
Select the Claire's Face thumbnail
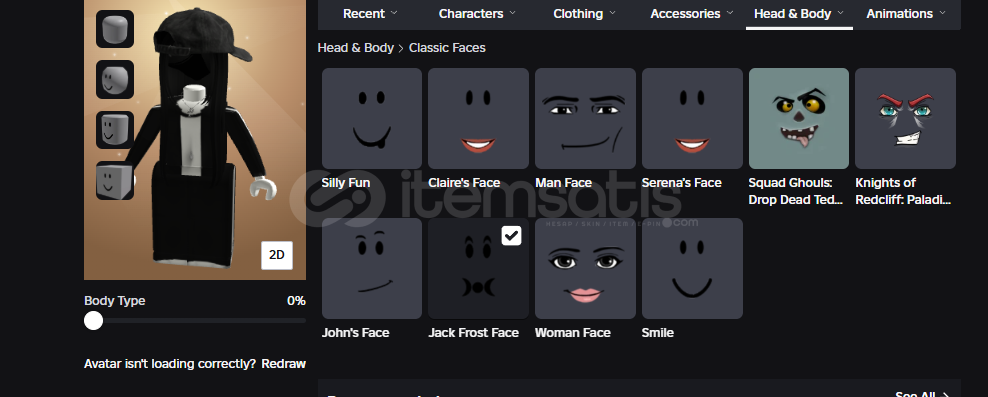pyautogui.click(x=478, y=118)
